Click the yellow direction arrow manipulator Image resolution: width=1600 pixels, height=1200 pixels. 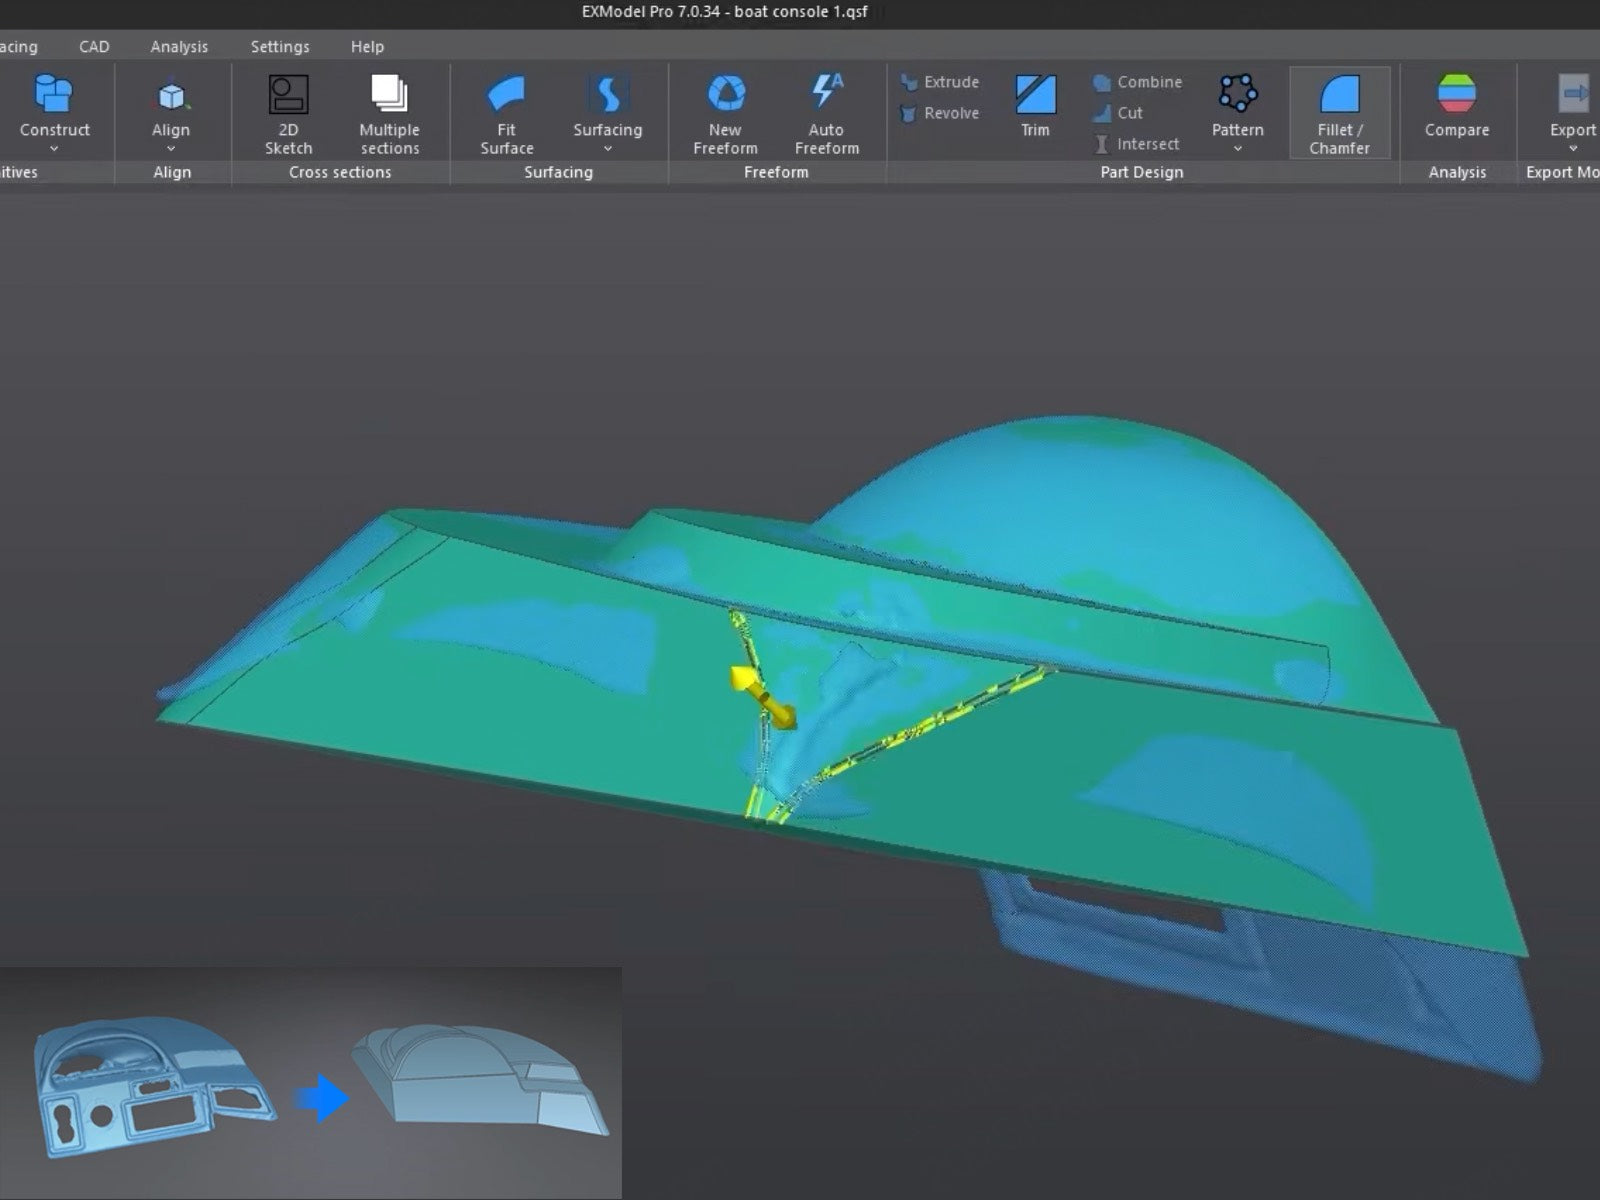click(x=764, y=696)
